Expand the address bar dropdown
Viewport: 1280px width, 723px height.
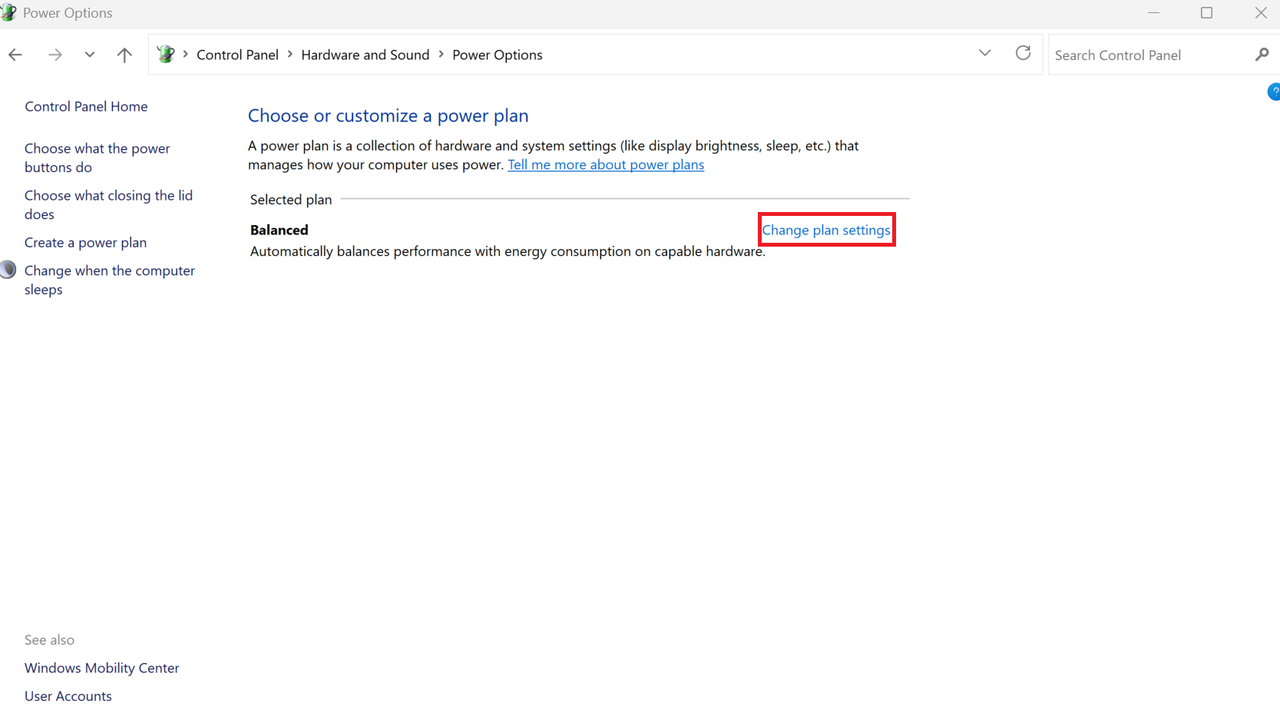pyautogui.click(x=985, y=53)
